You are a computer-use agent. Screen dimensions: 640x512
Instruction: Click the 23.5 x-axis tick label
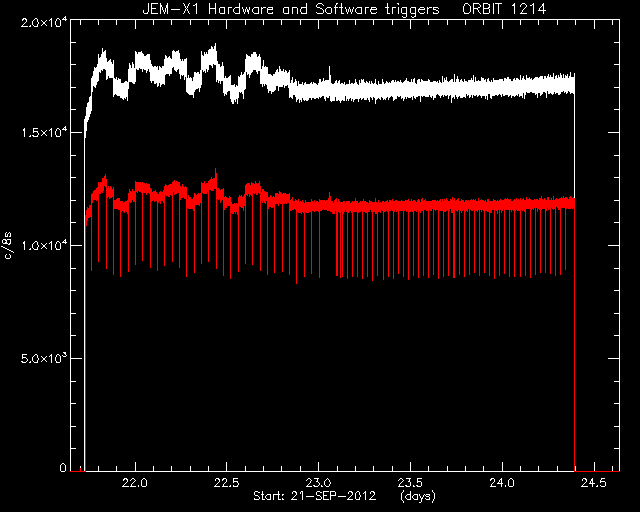click(410, 483)
